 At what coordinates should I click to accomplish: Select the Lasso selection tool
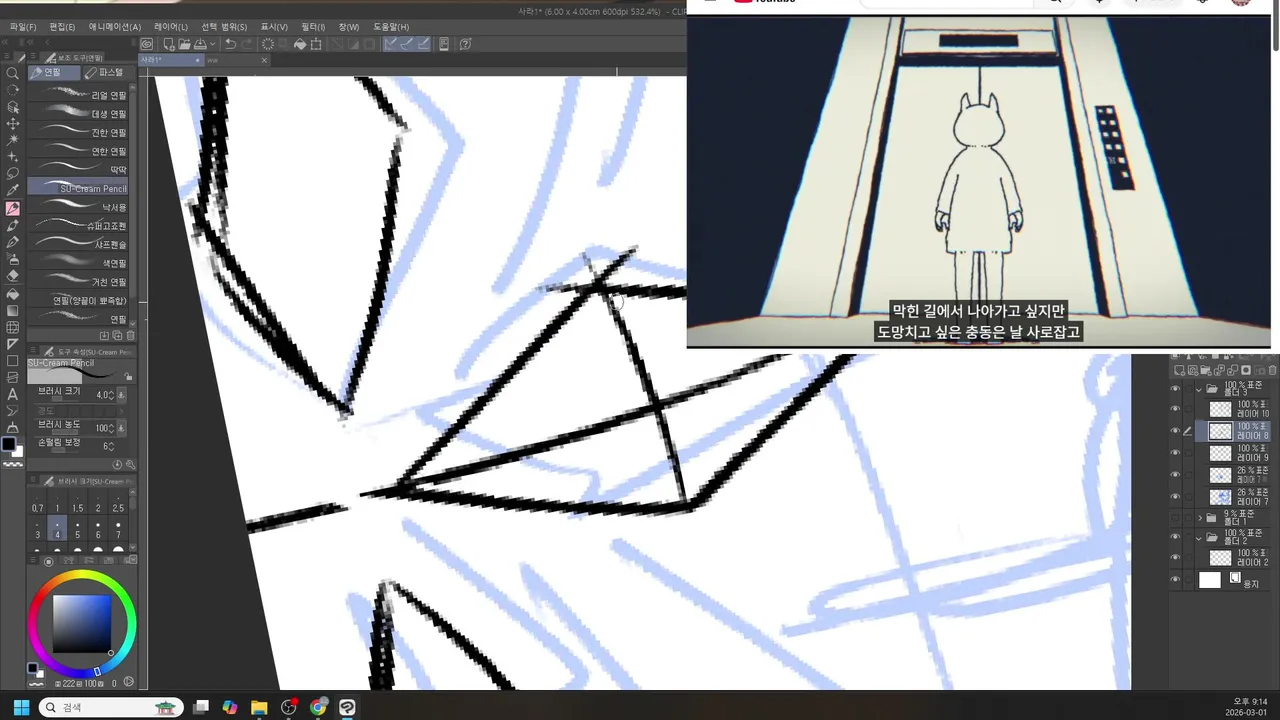pos(12,173)
